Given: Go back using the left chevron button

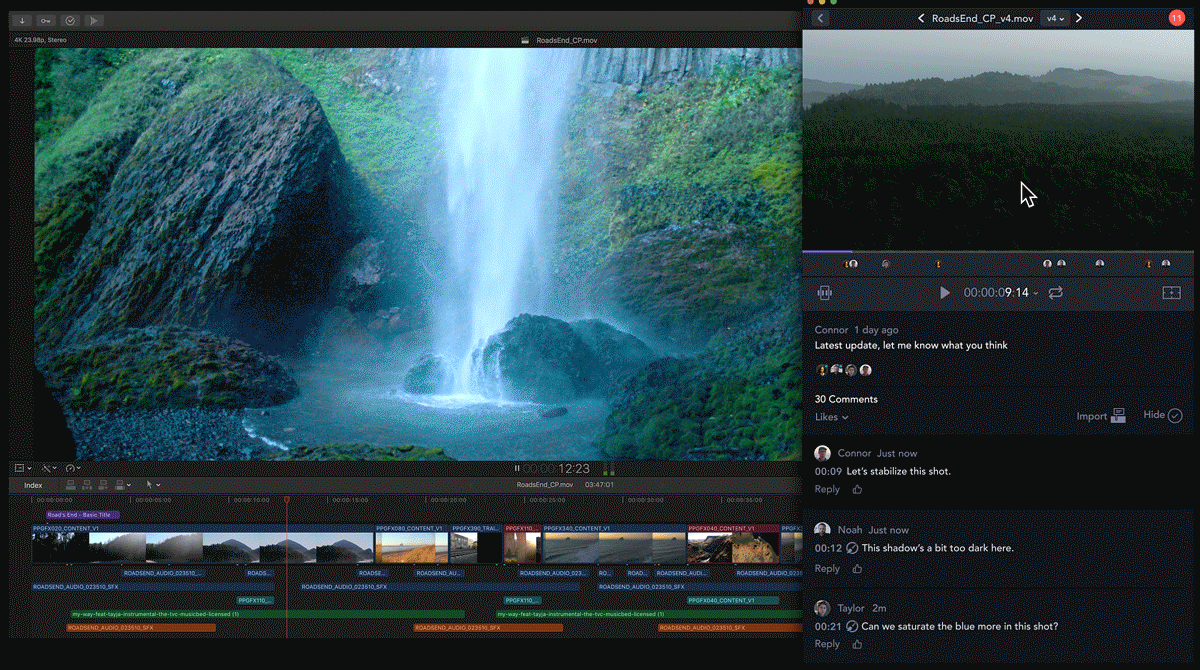Looking at the screenshot, I should point(820,18).
